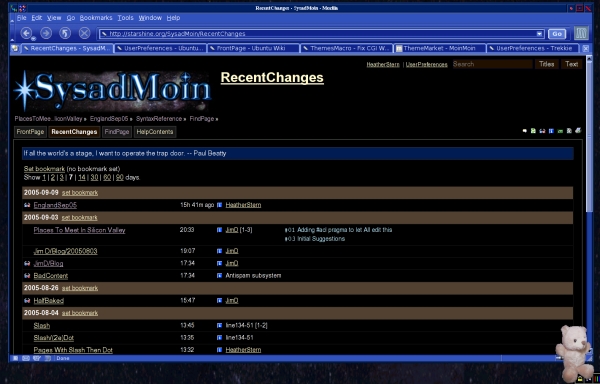
Task: Open the new tab button left of the tabs
Action: pos(15,48)
